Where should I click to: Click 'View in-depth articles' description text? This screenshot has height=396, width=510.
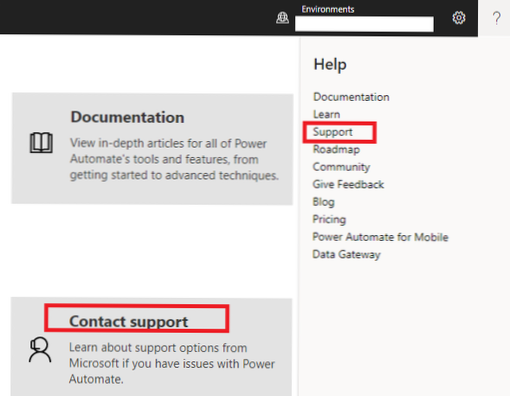coord(174,159)
